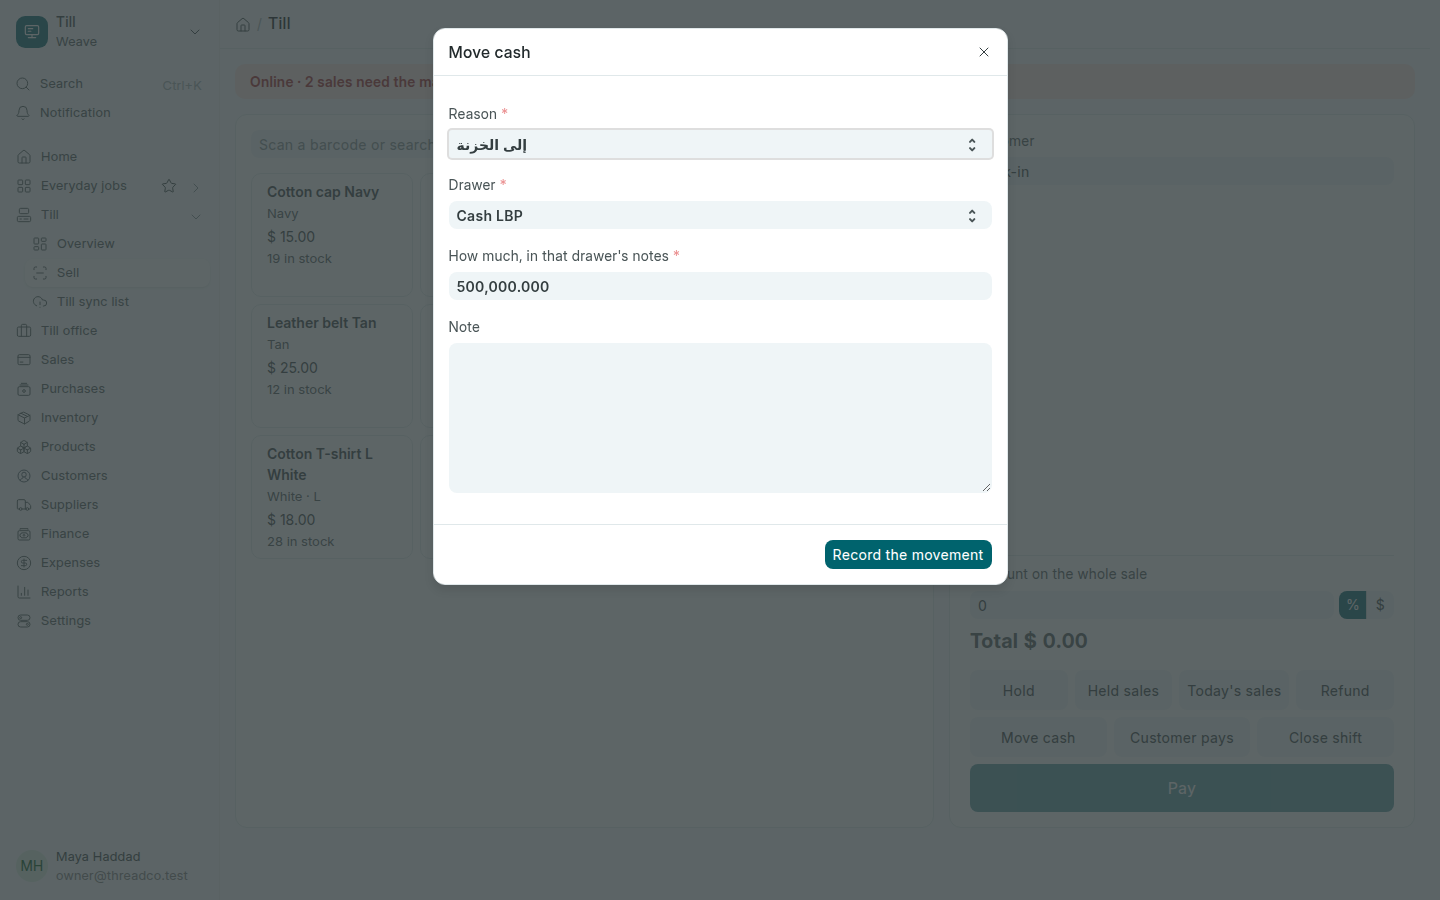Click the Customers sidebar icon
The width and height of the screenshot is (1440, 900).
[24, 476]
